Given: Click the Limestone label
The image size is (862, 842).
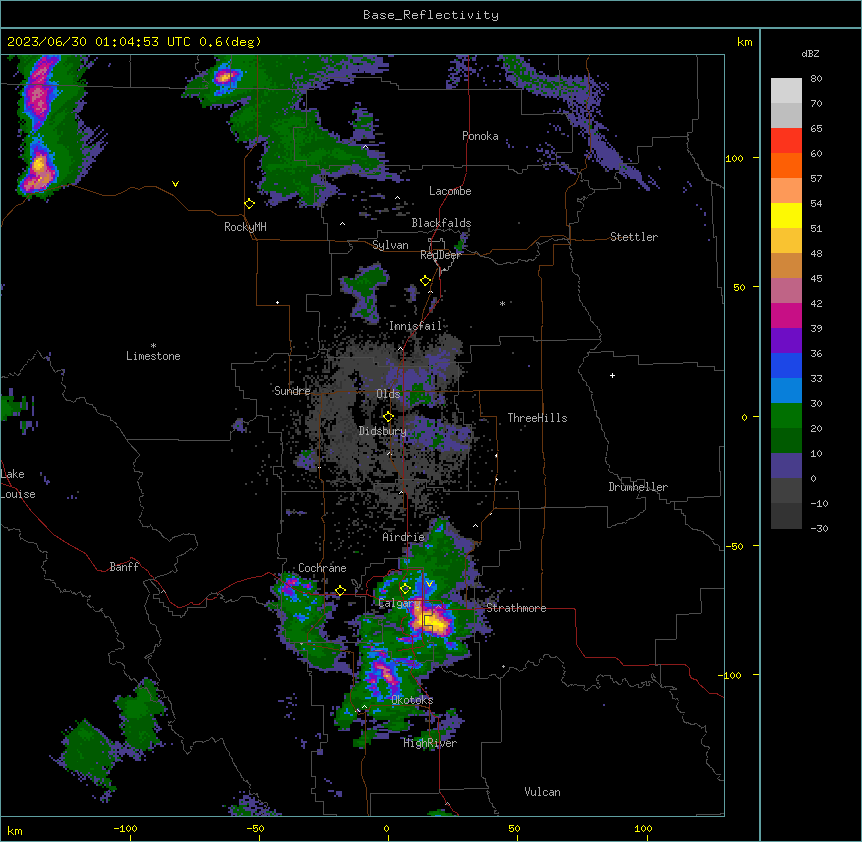Looking at the screenshot, I should 153,356.
